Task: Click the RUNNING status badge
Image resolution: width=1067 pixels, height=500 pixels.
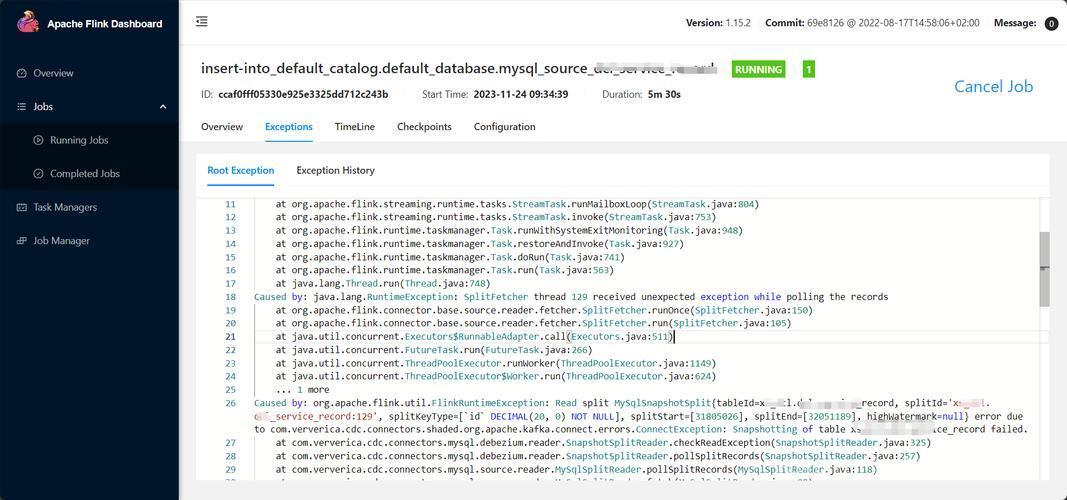Action: (757, 69)
